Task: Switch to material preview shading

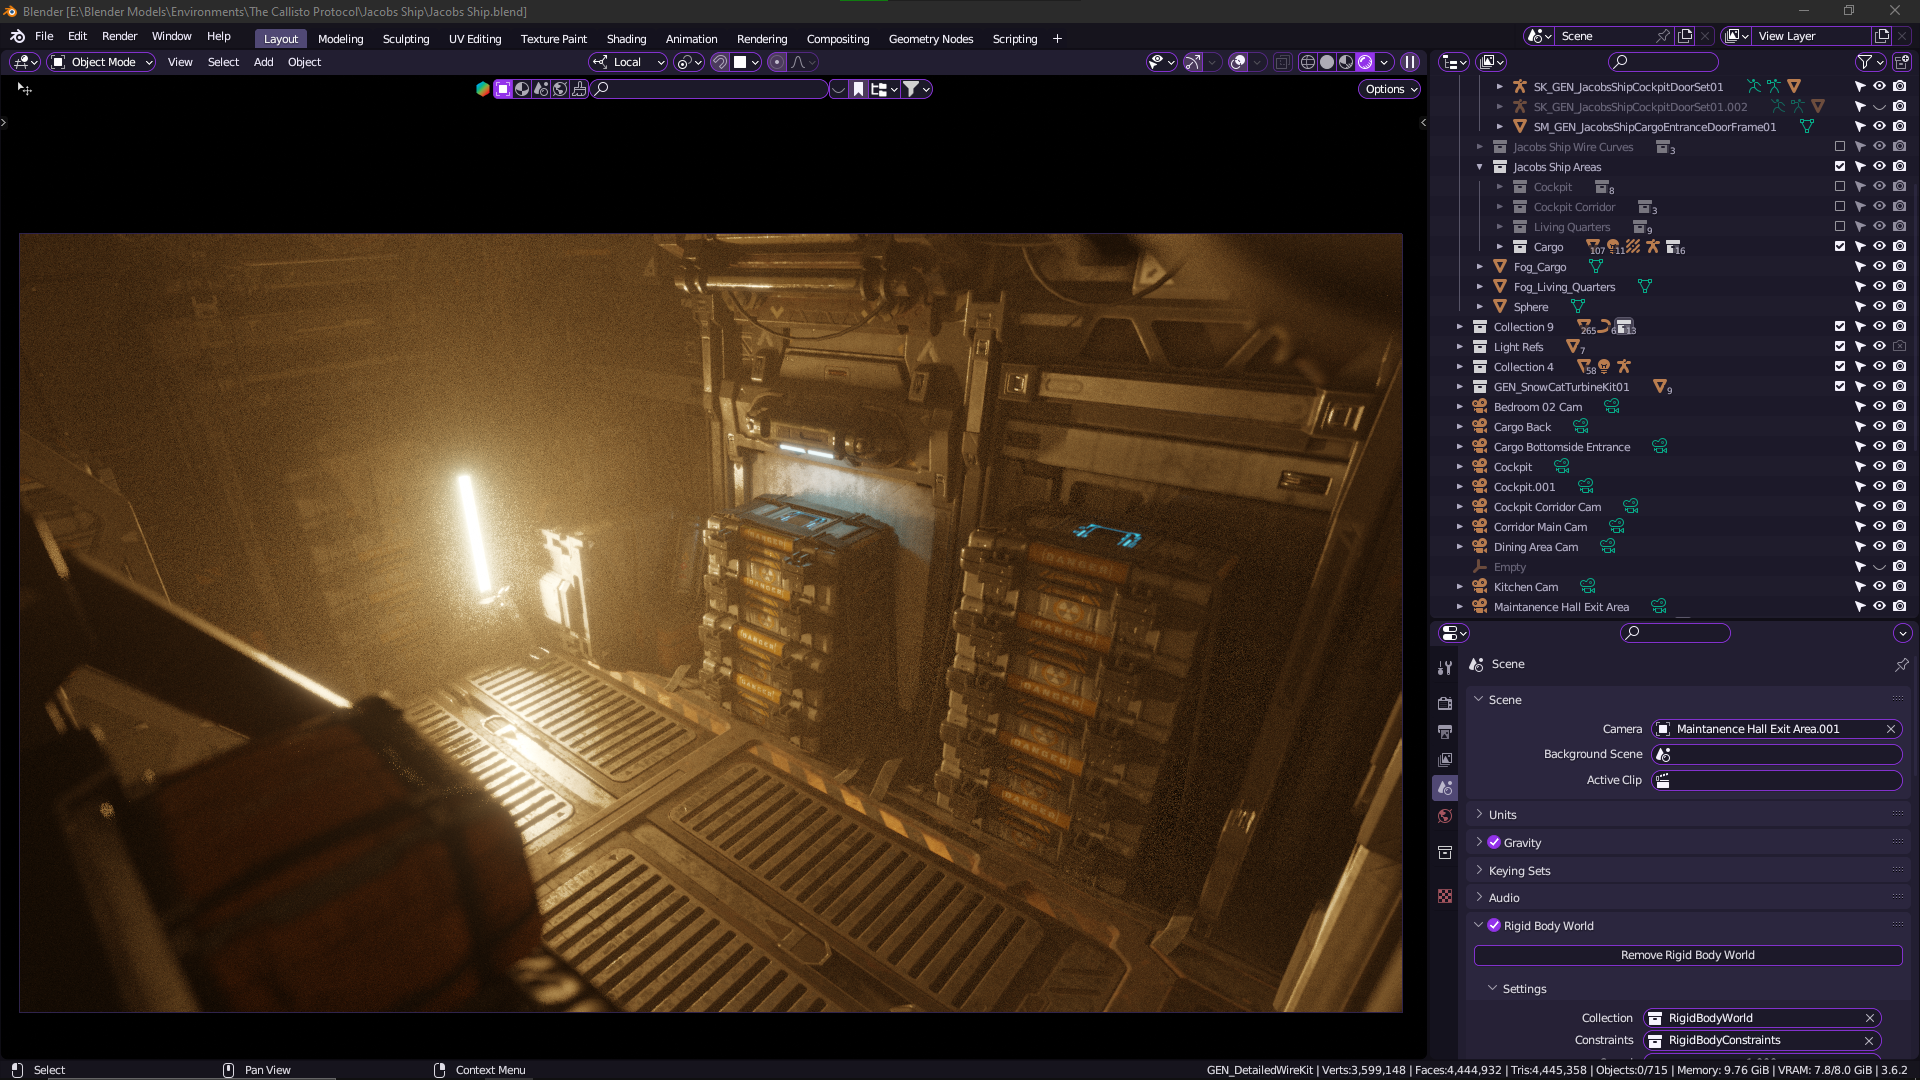Action: [1346, 62]
